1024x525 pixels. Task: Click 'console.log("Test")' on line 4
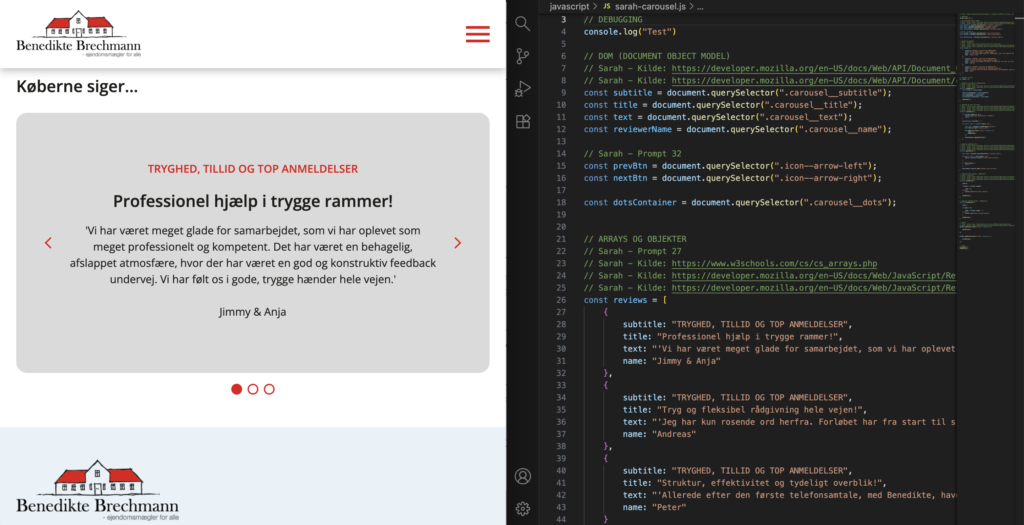pos(630,32)
